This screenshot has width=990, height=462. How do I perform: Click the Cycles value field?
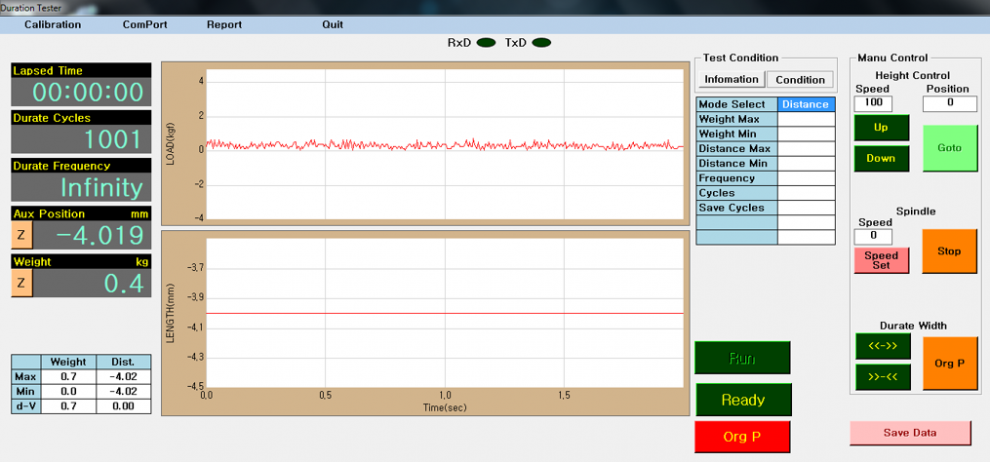click(x=806, y=193)
